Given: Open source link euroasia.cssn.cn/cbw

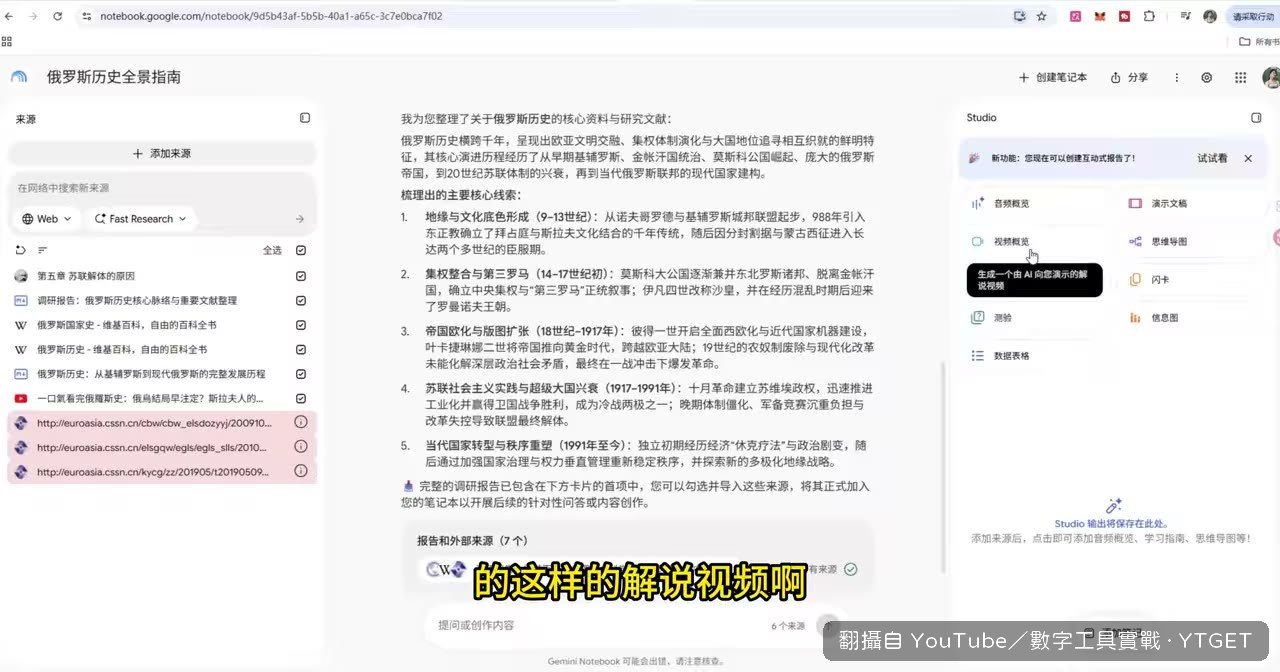Looking at the screenshot, I should click(153, 422).
